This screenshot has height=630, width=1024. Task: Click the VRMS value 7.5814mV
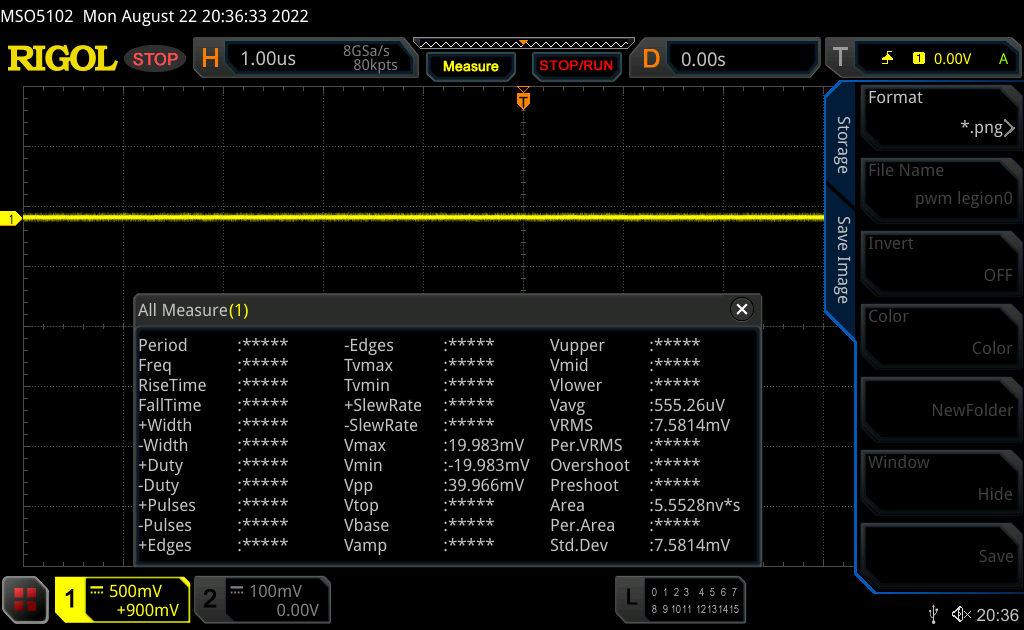click(x=690, y=426)
